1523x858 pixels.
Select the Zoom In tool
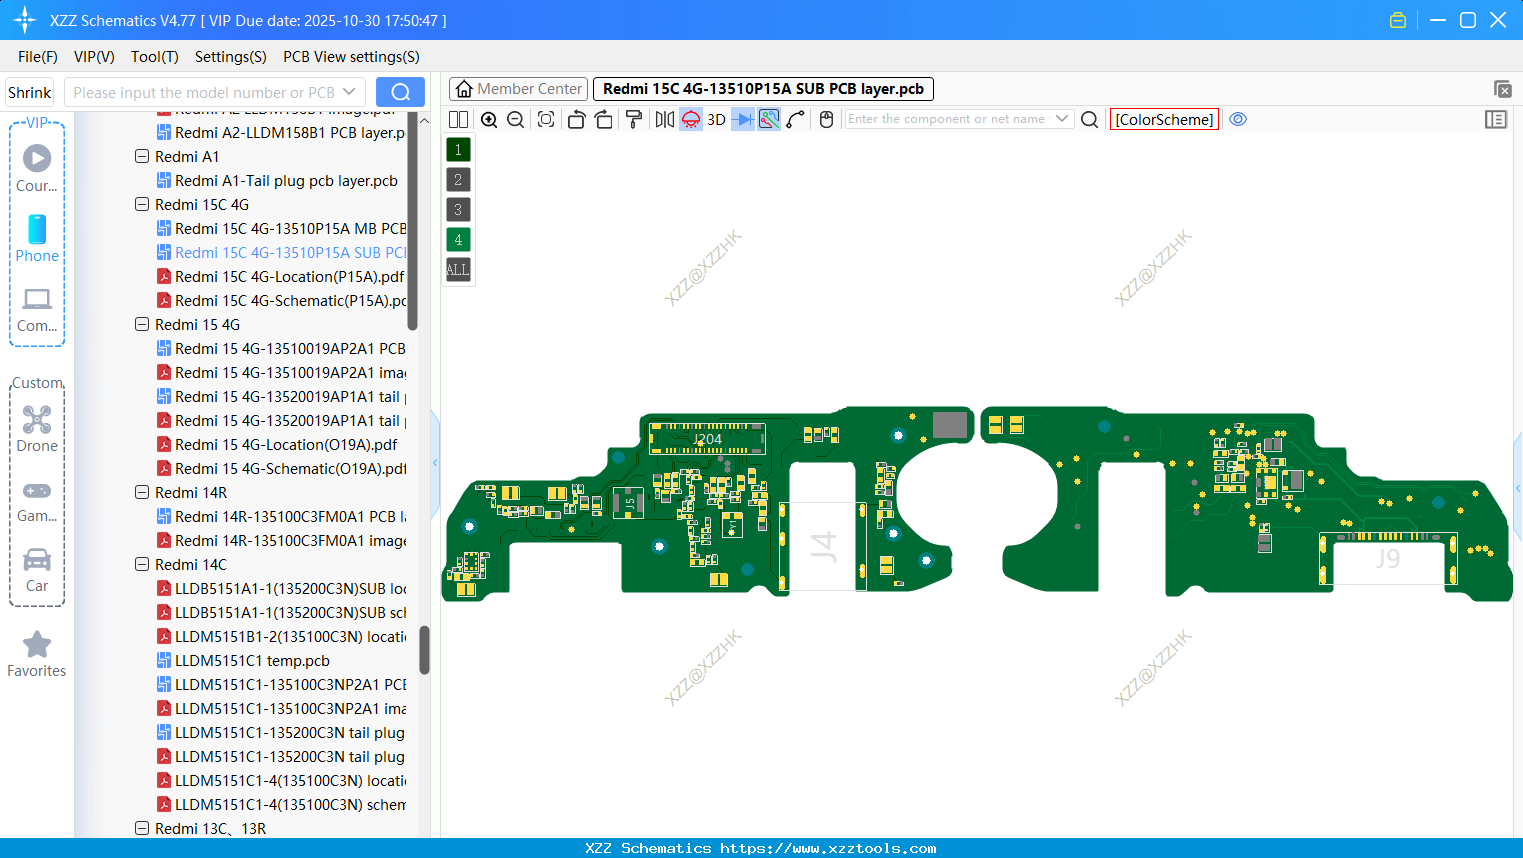[x=489, y=119]
